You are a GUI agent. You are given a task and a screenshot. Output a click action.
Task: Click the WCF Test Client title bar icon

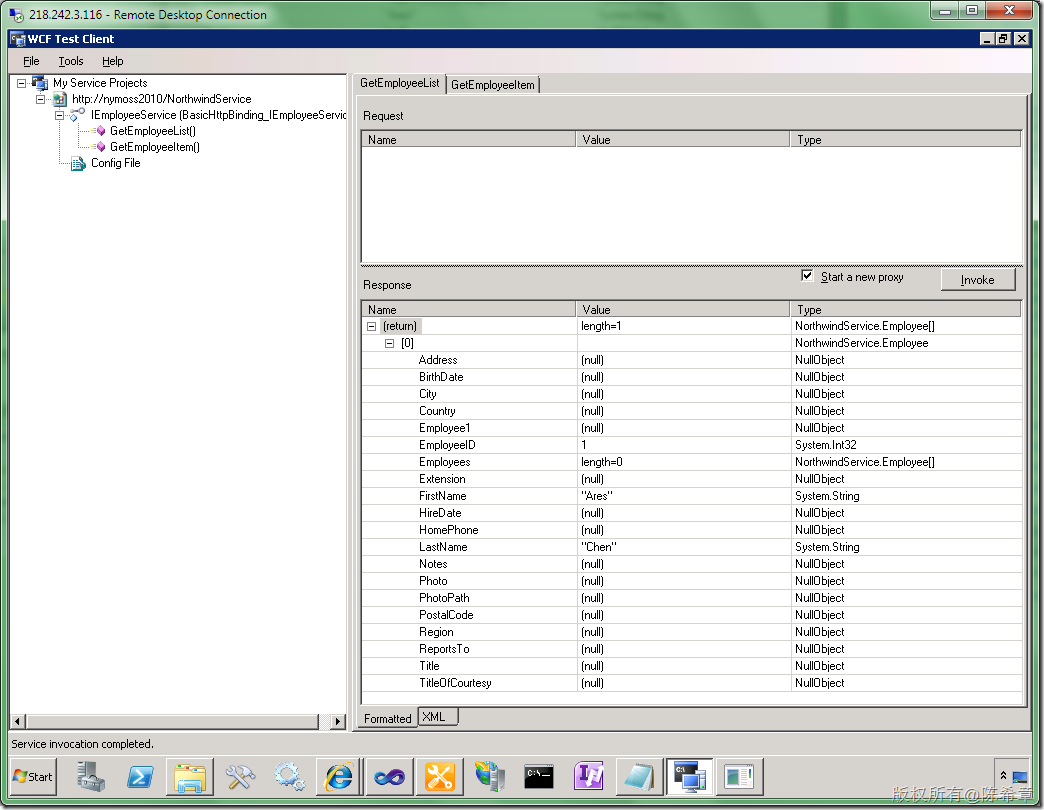coord(18,39)
